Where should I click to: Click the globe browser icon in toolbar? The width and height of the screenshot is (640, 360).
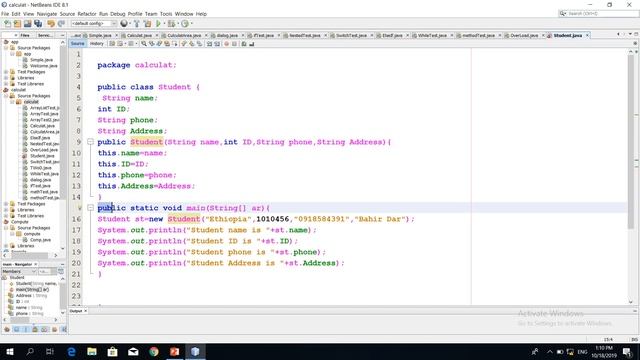tap(124, 24)
